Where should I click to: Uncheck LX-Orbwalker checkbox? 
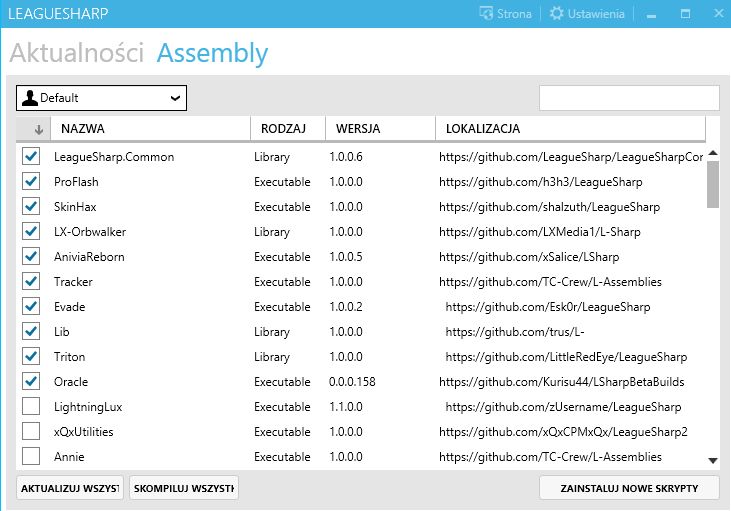point(31,231)
